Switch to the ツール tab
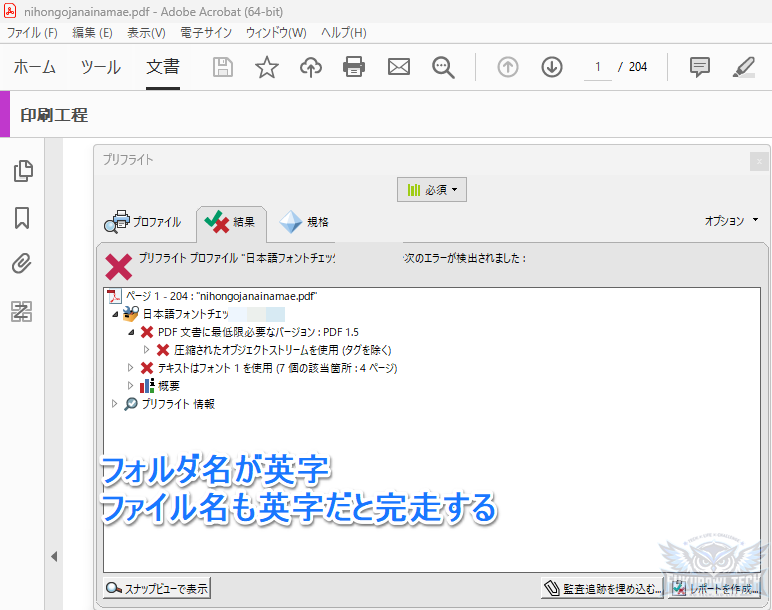 (101, 67)
